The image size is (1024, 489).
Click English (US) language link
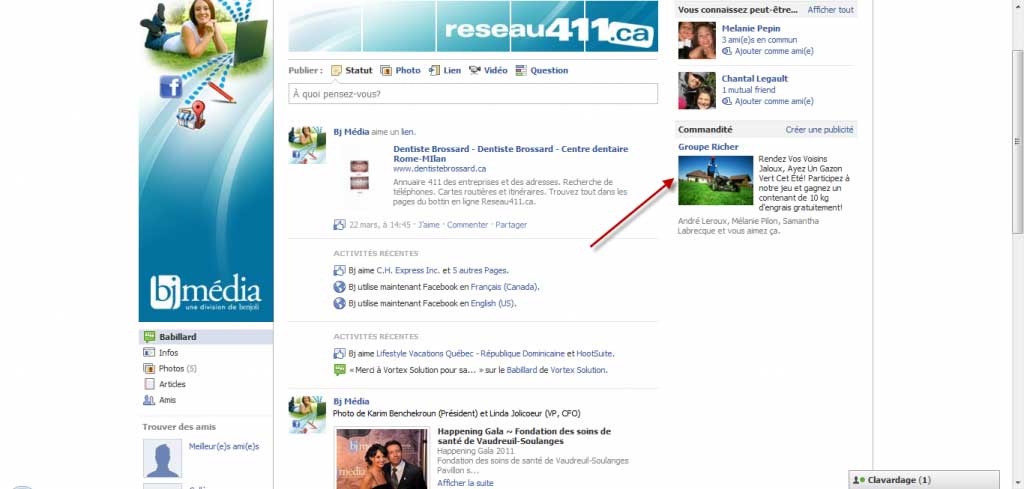click(x=492, y=304)
